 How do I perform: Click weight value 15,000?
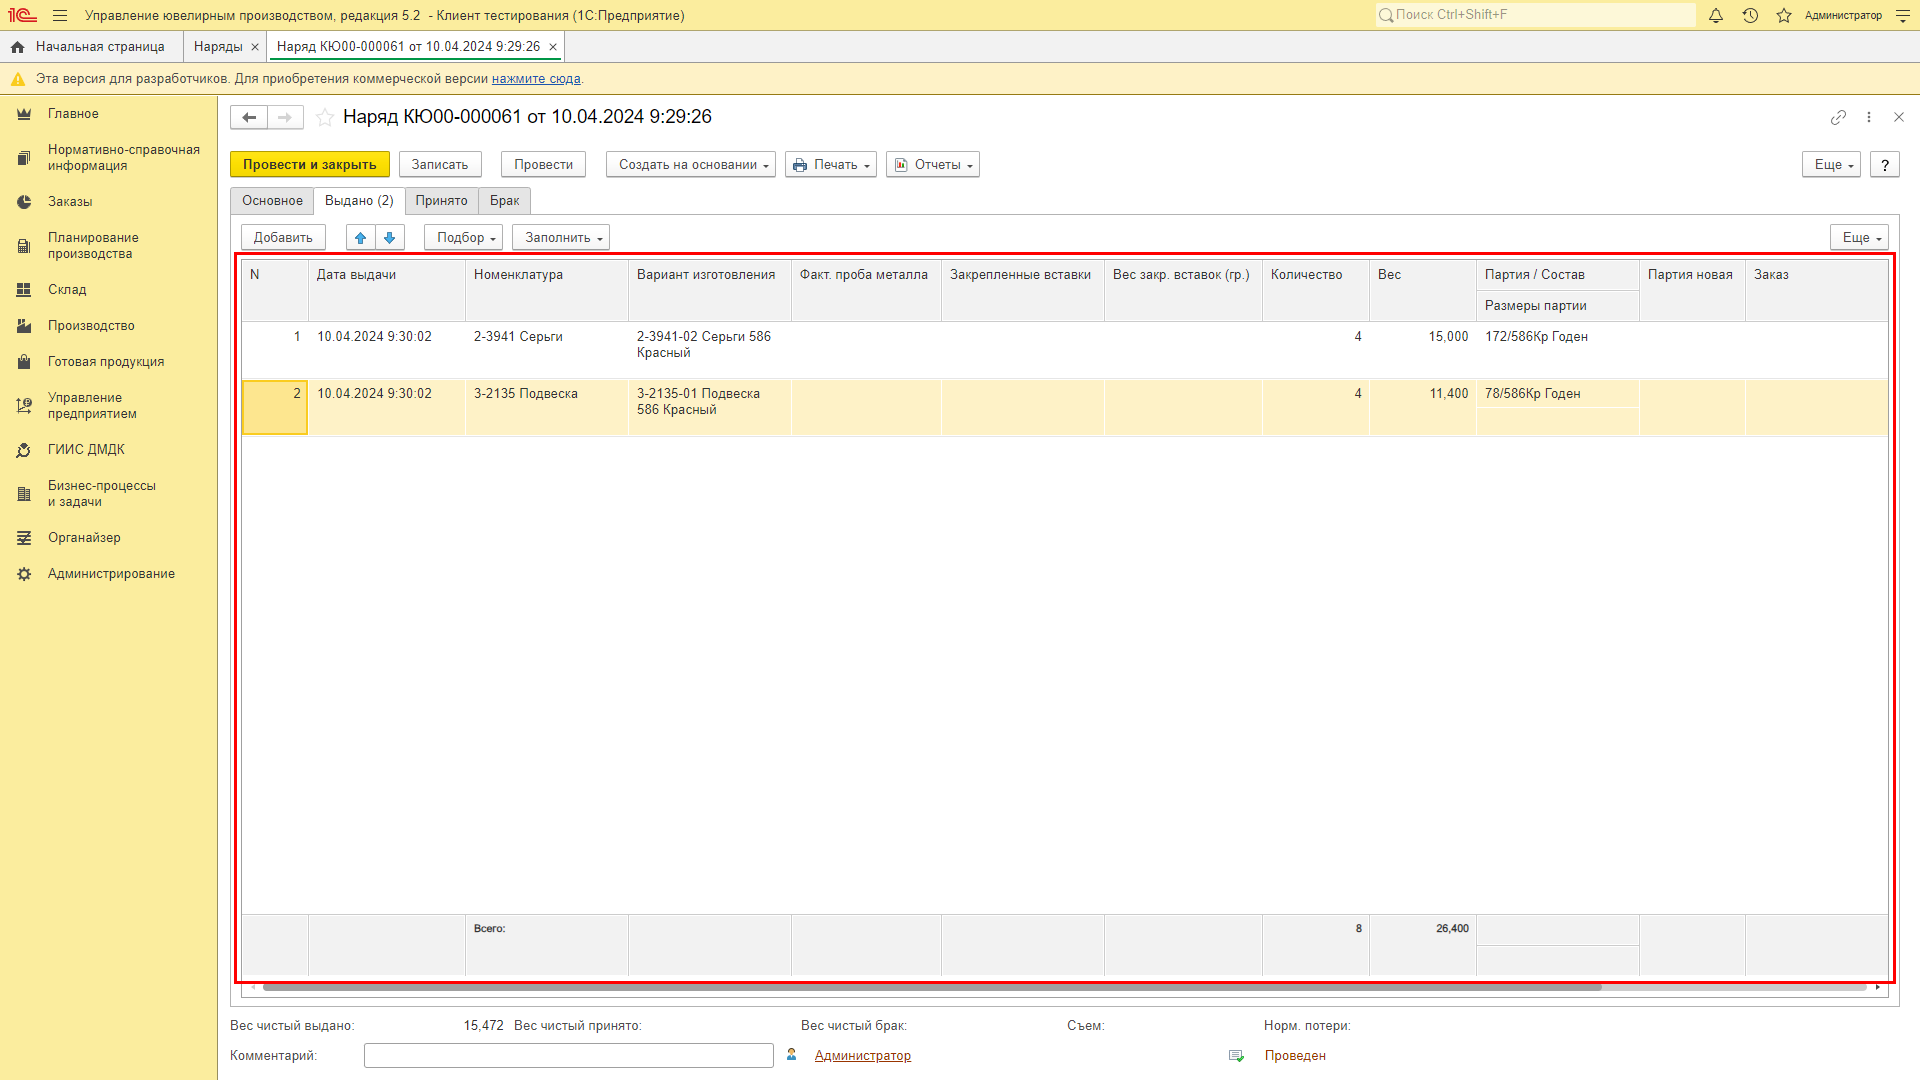pos(1423,350)
